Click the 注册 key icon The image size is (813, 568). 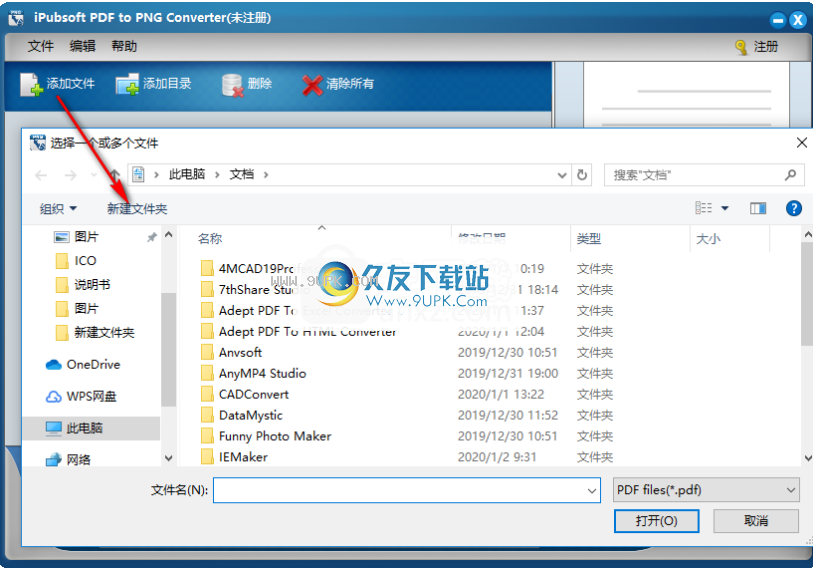point(741,47)
